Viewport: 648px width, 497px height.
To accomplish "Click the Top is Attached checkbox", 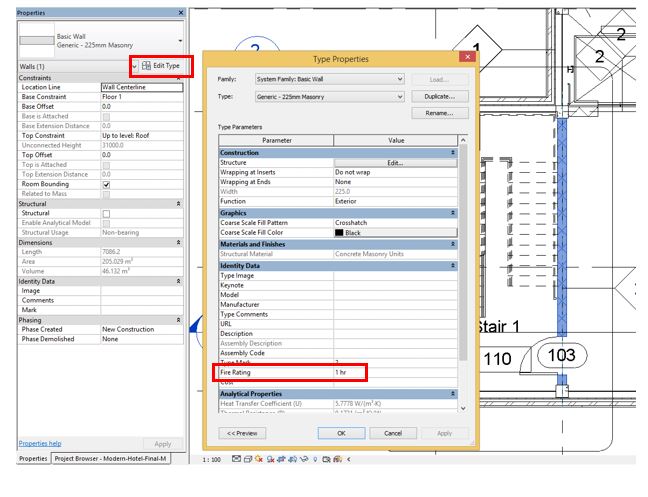I will click(x=106, y=165).
